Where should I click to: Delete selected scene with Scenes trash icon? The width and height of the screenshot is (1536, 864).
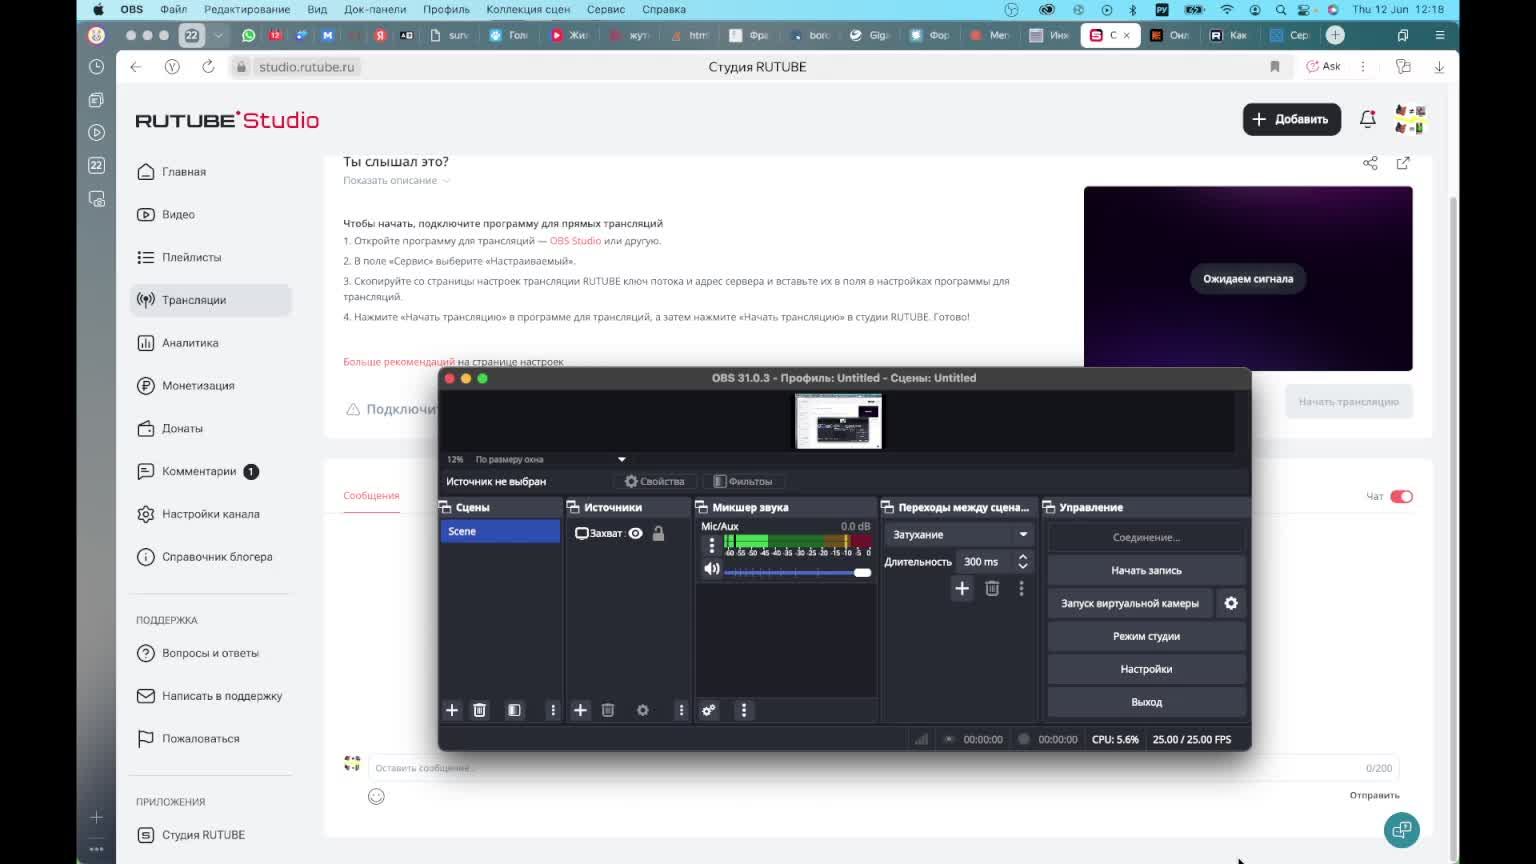480,710
